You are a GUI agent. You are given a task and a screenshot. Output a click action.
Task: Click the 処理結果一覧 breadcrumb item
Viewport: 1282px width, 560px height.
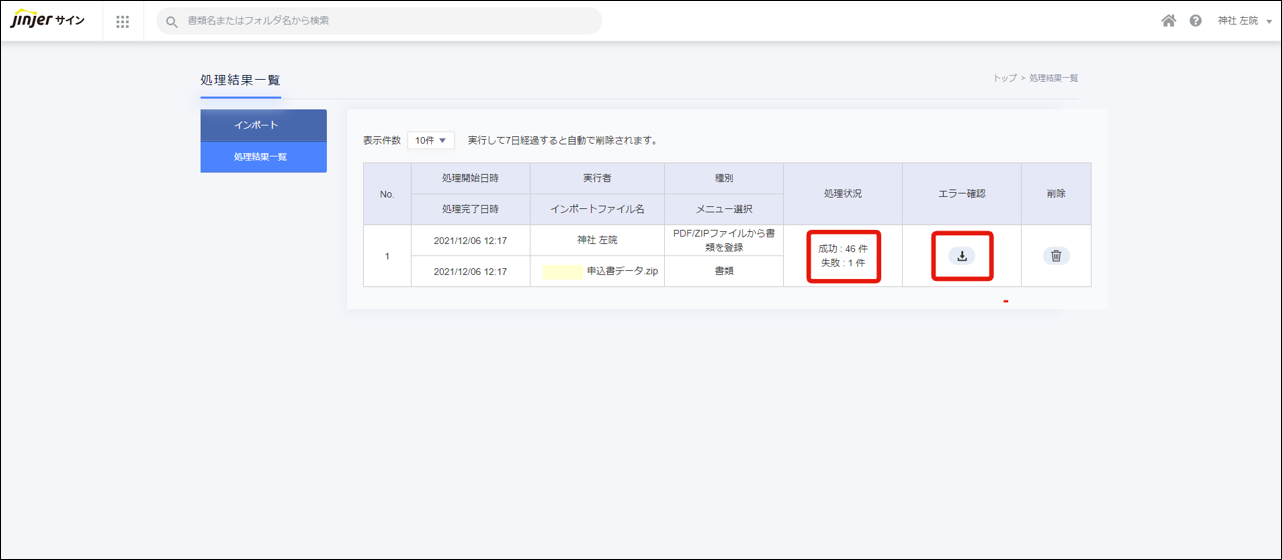coord(1053,78)
